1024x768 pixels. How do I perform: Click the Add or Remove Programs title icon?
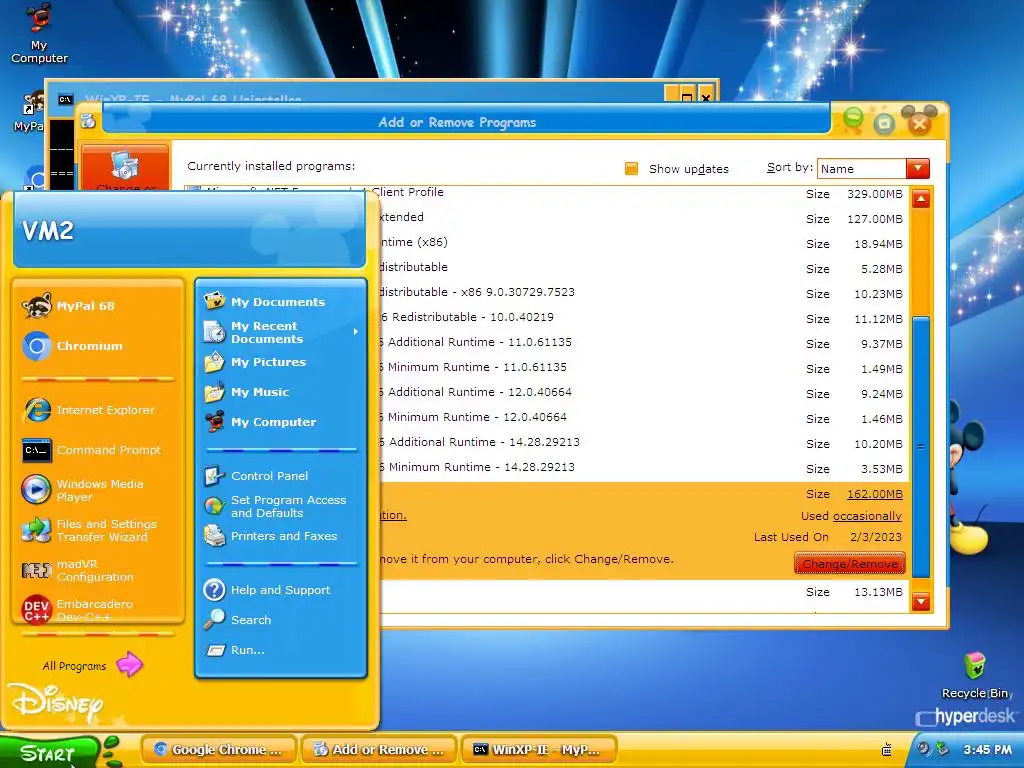pyautogui.click(x=88, y=121)
